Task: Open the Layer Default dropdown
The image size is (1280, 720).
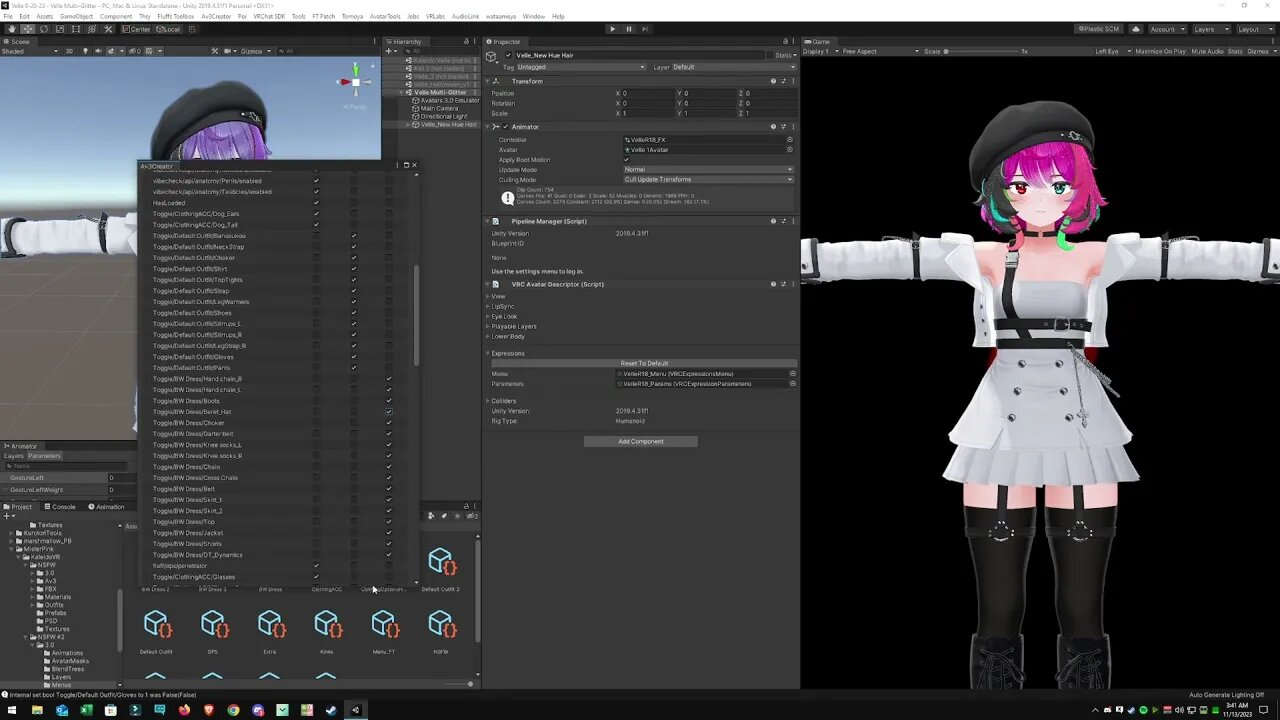Action: tap(733, 67)
